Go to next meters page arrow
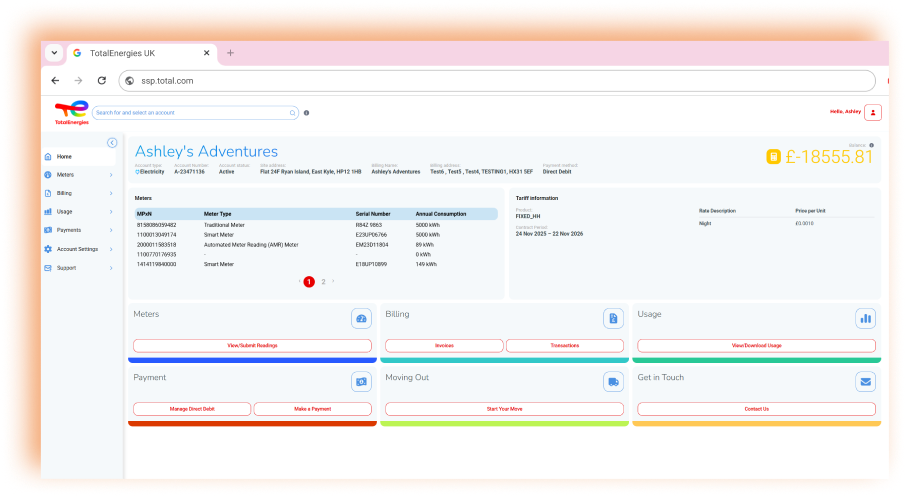Viewport: 906px width, 496px height. pyautogui.click(x=333, y=282)
